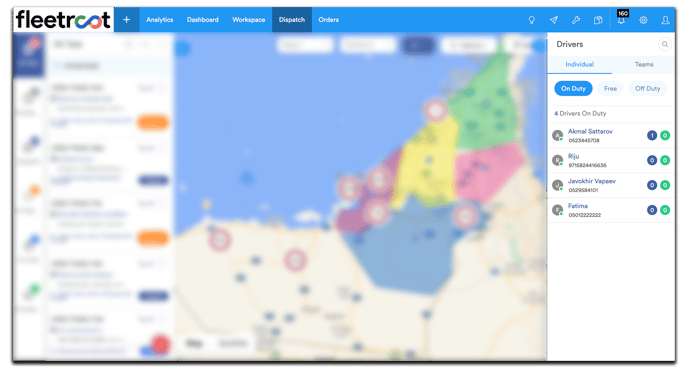Go to the Orders page
This screenshot has height=368, width=688.
click(x=329, y=20)
